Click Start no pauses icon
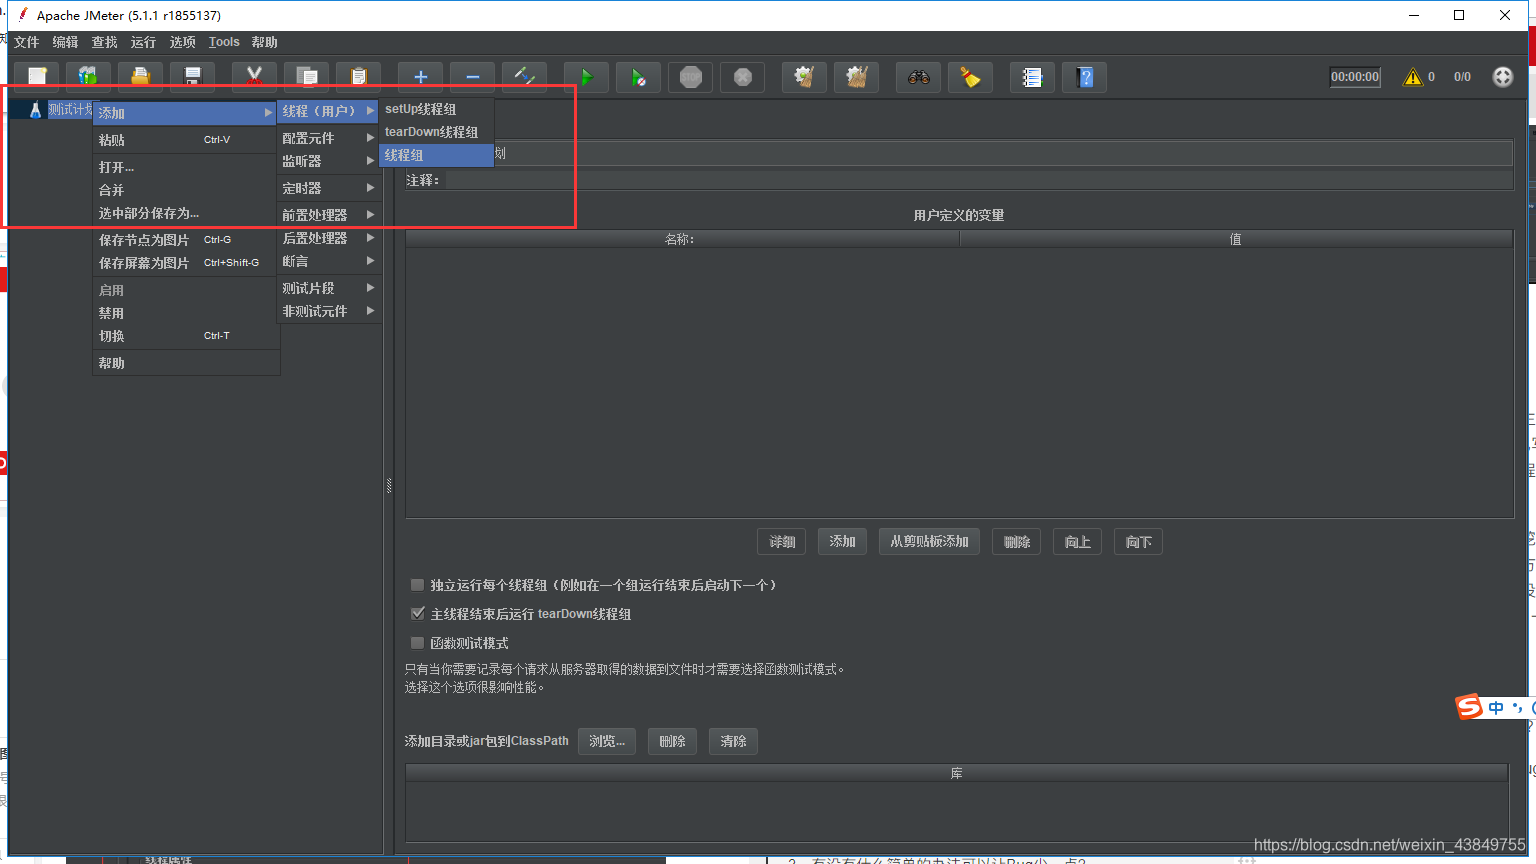1536x864 pixels. [x=639, y=77]
